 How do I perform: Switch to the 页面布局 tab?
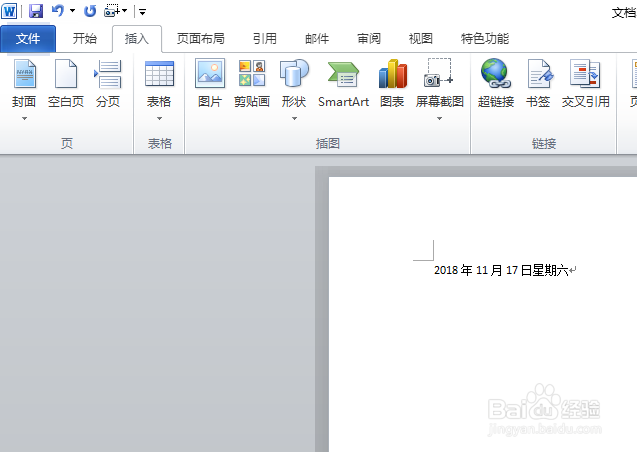pos(201,39)
